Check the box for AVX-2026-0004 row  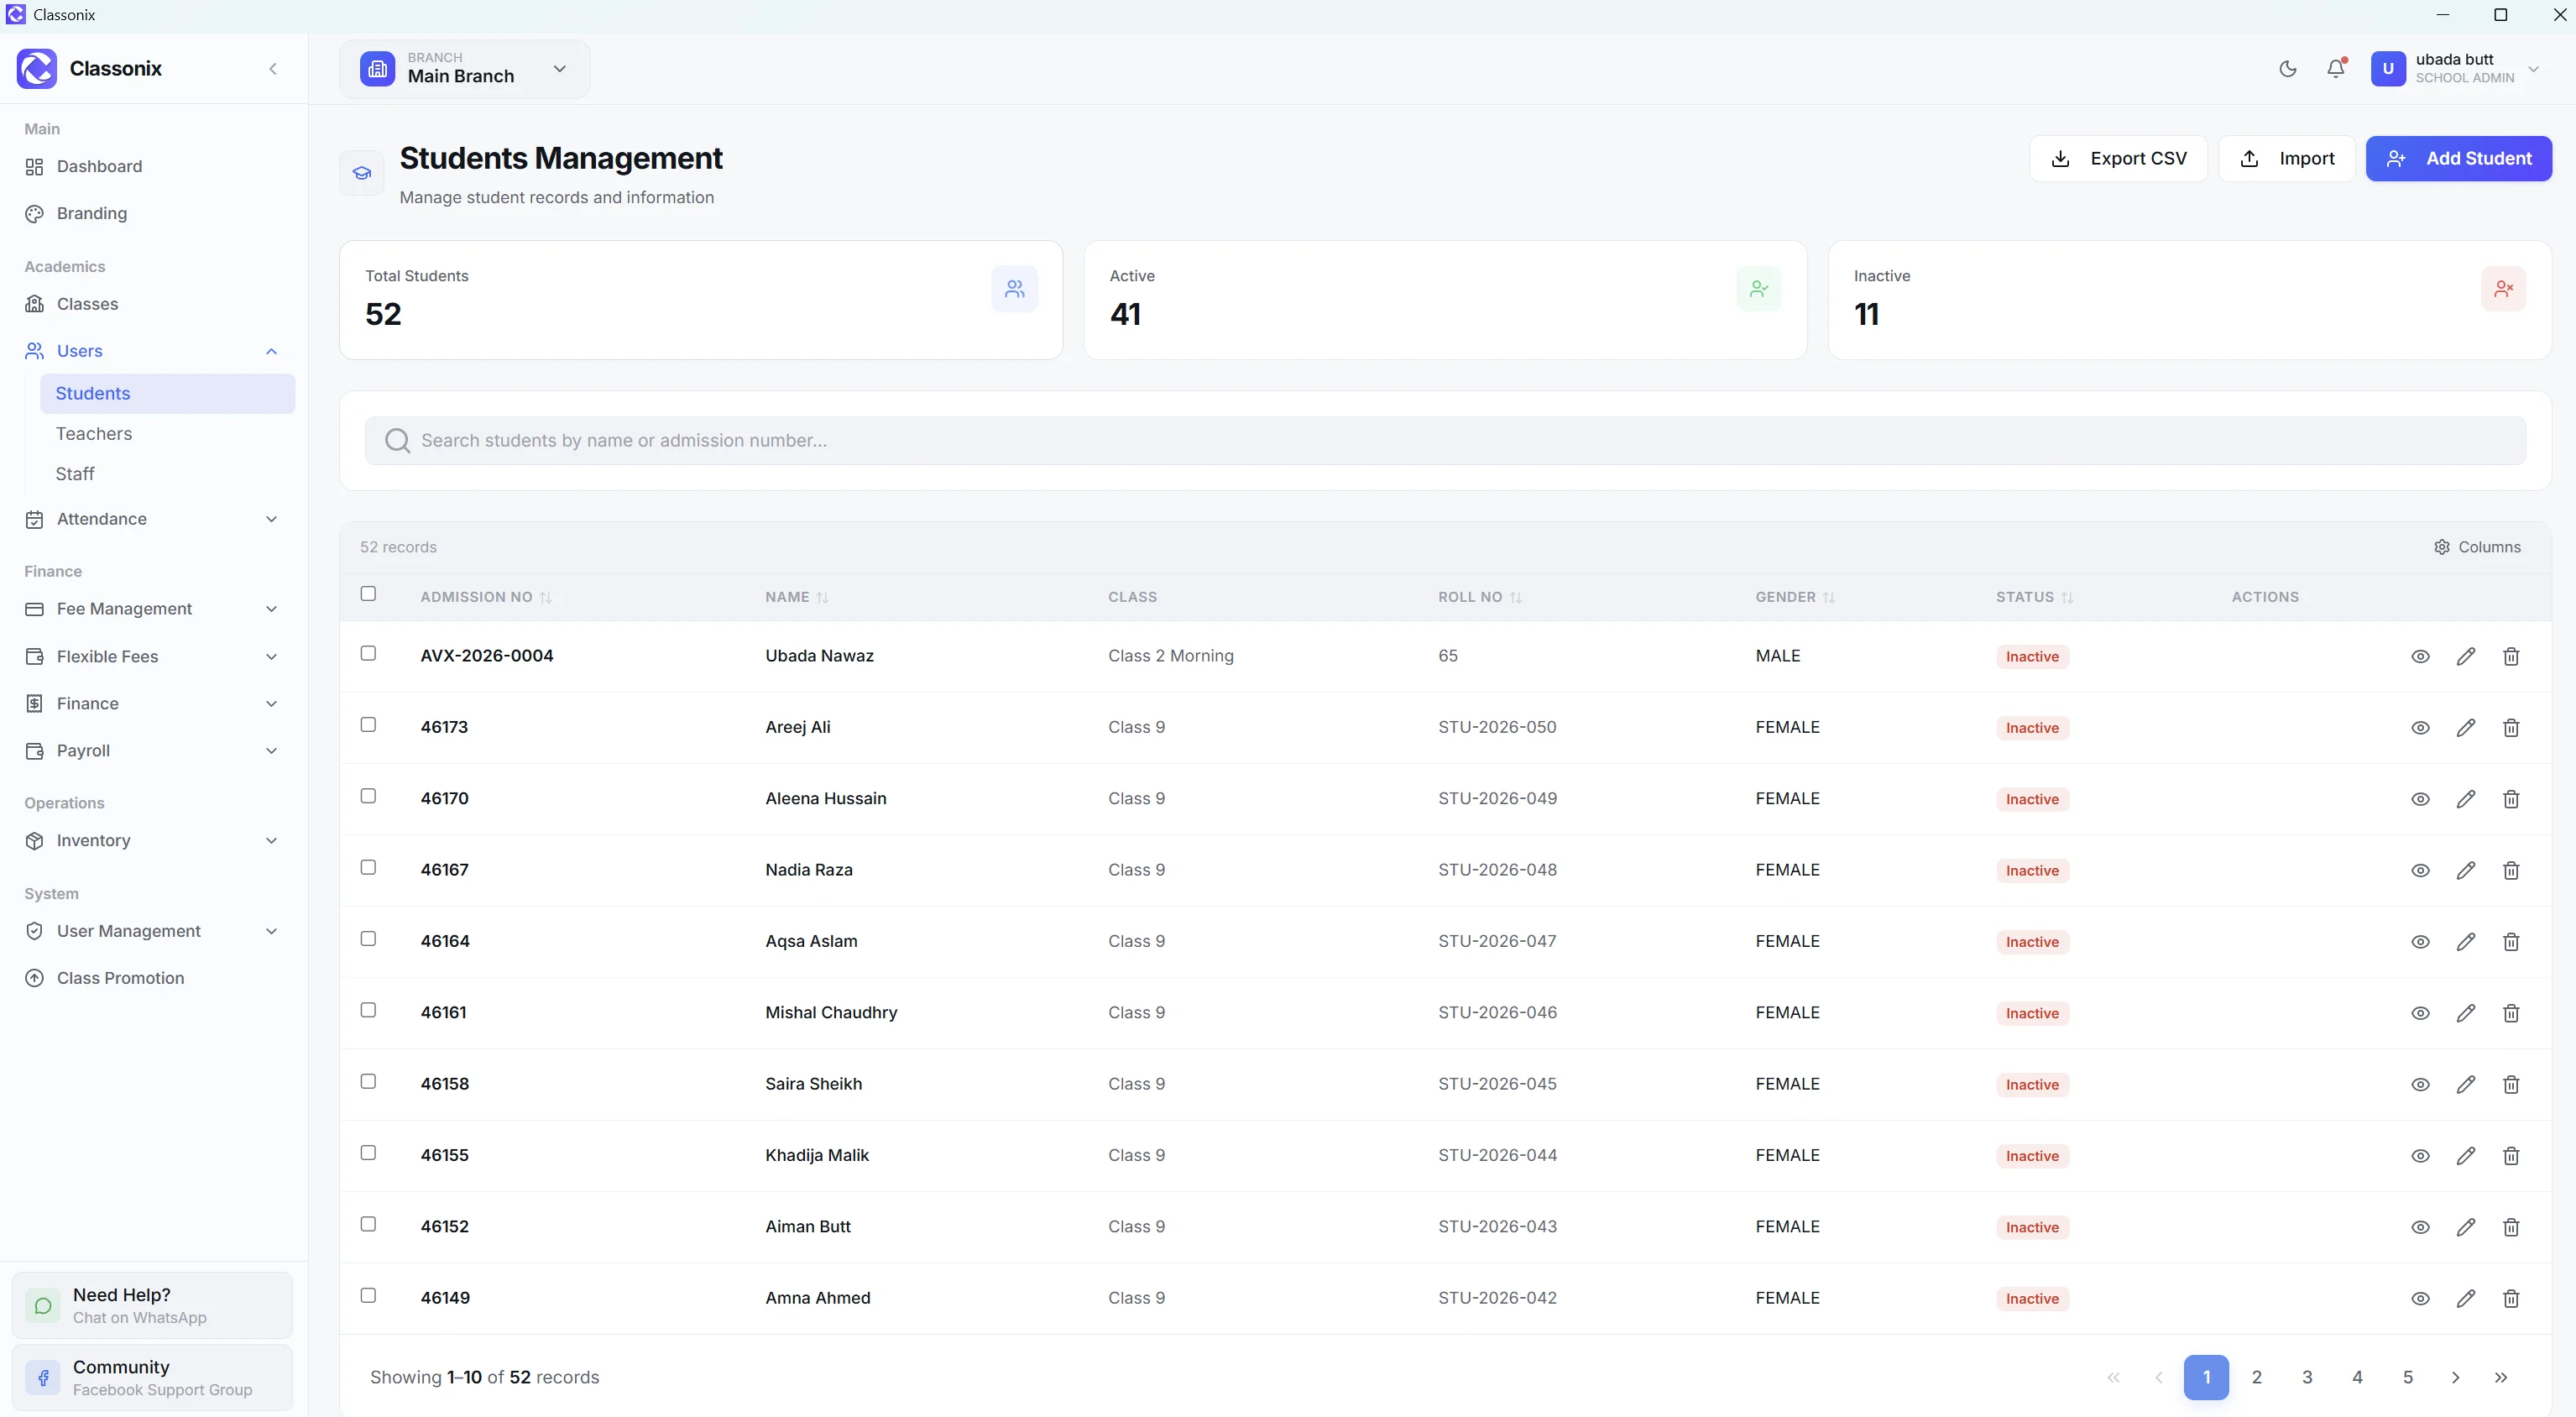(x=368, y=653)
